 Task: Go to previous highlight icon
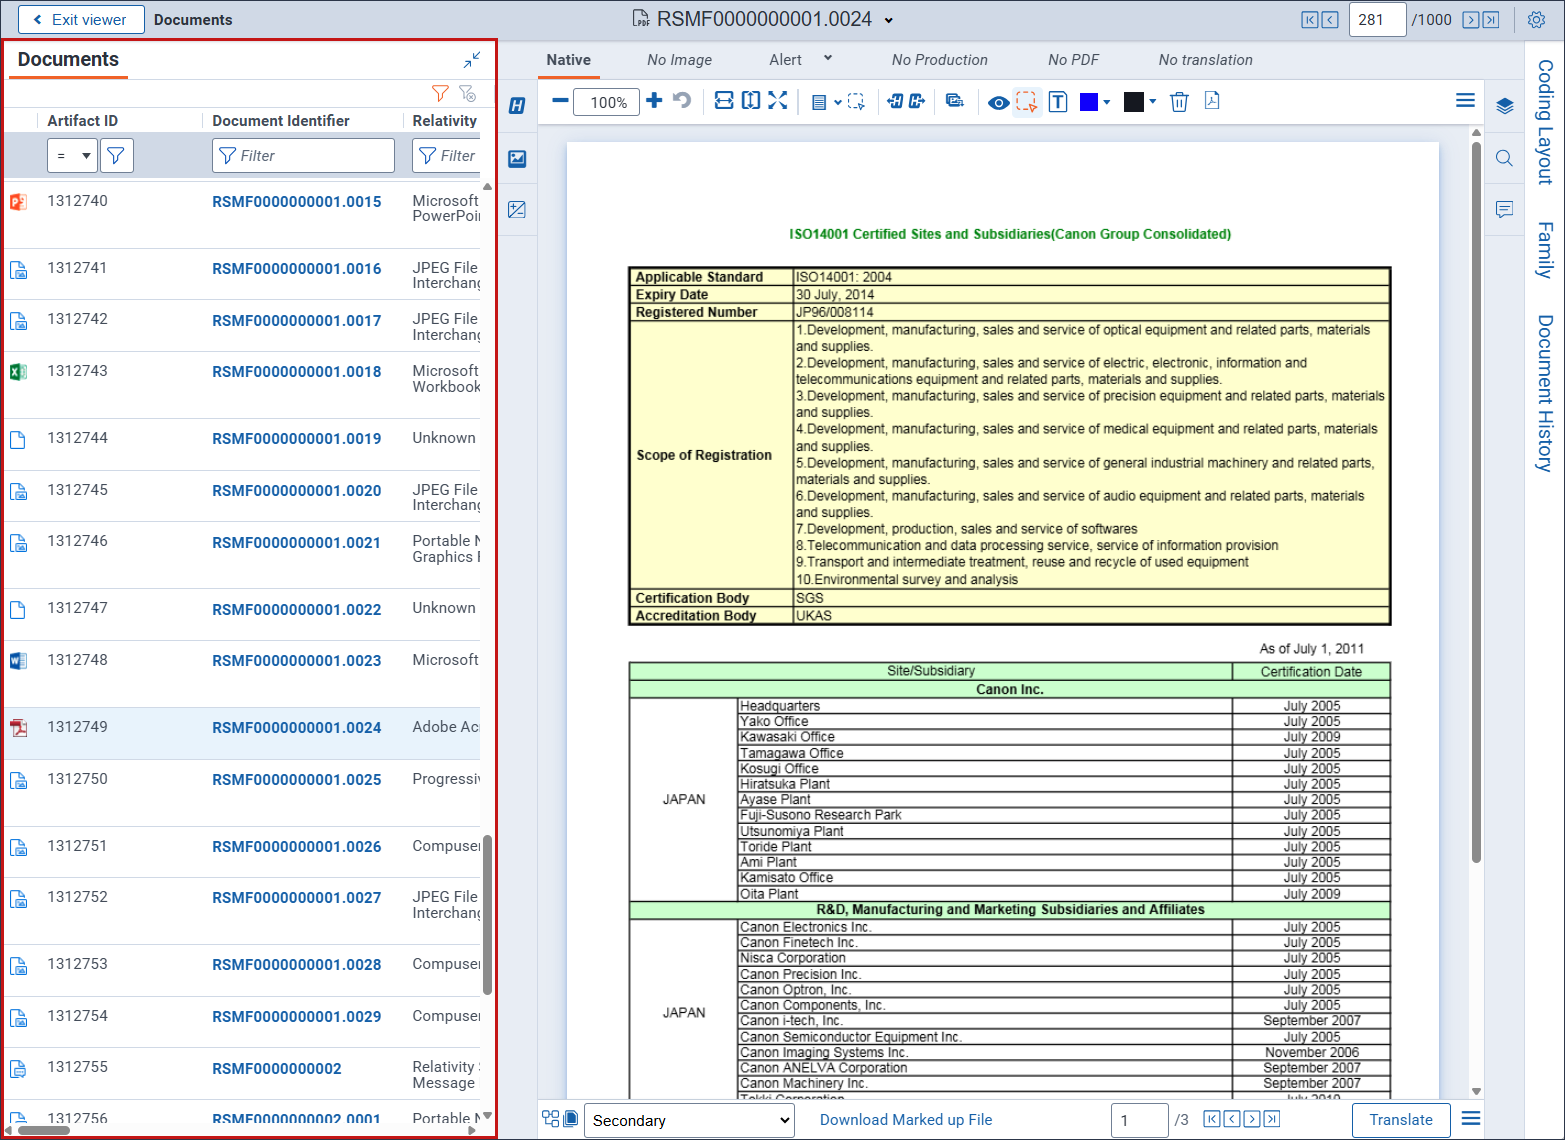(x=895, y=101)
